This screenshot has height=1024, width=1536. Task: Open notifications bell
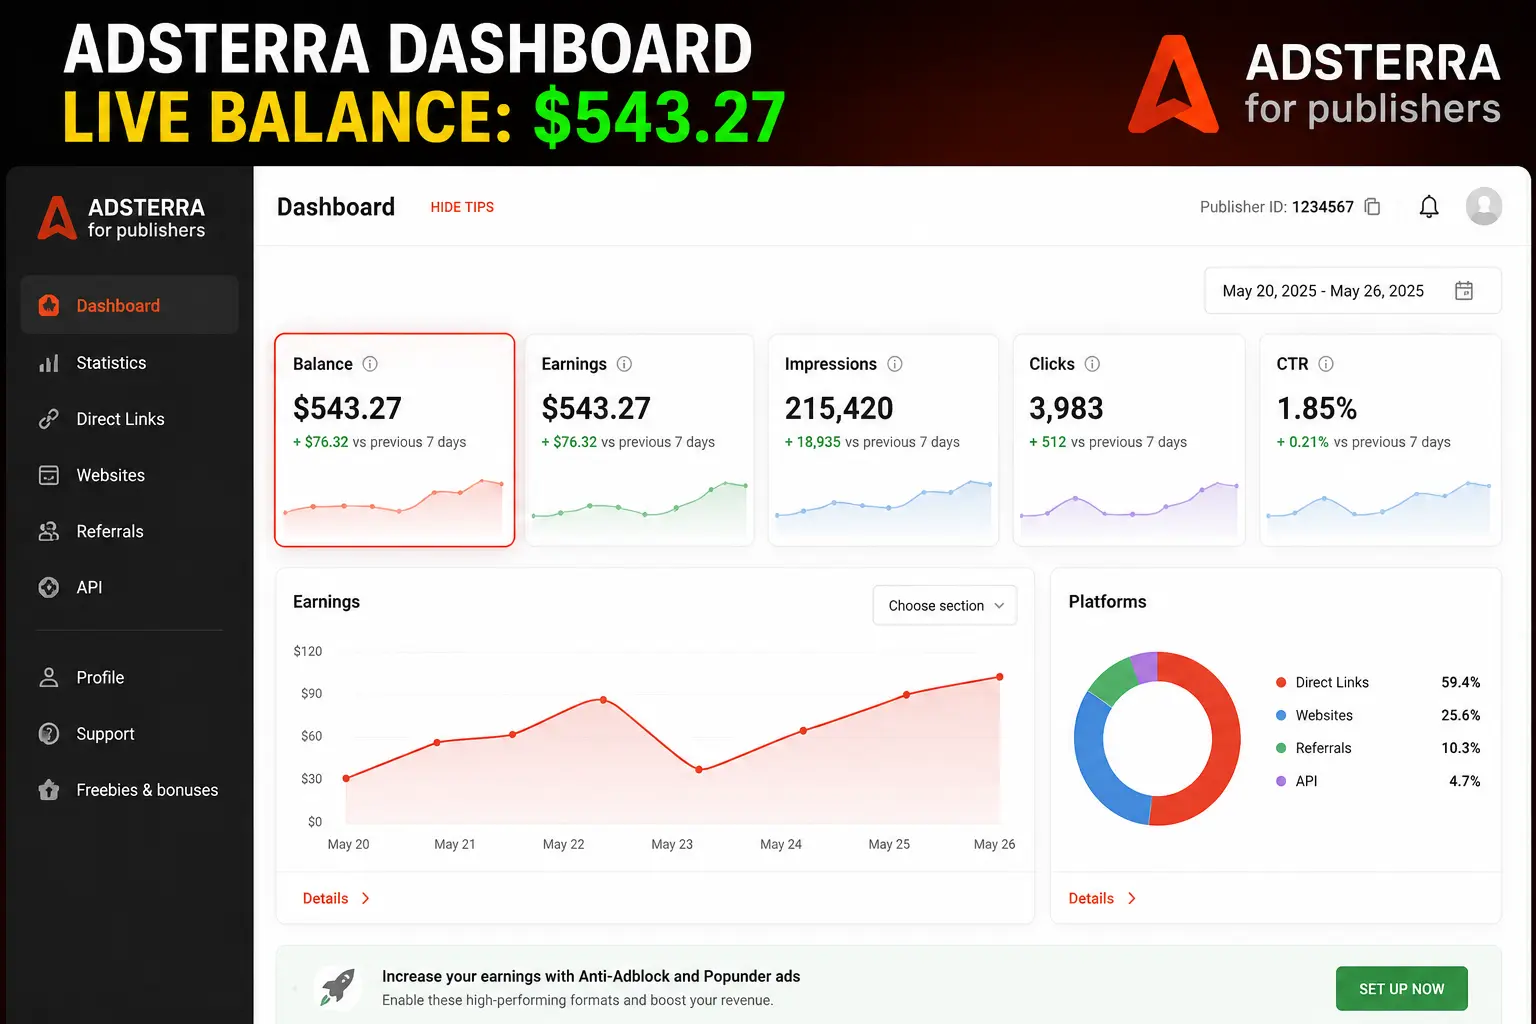1429,207
